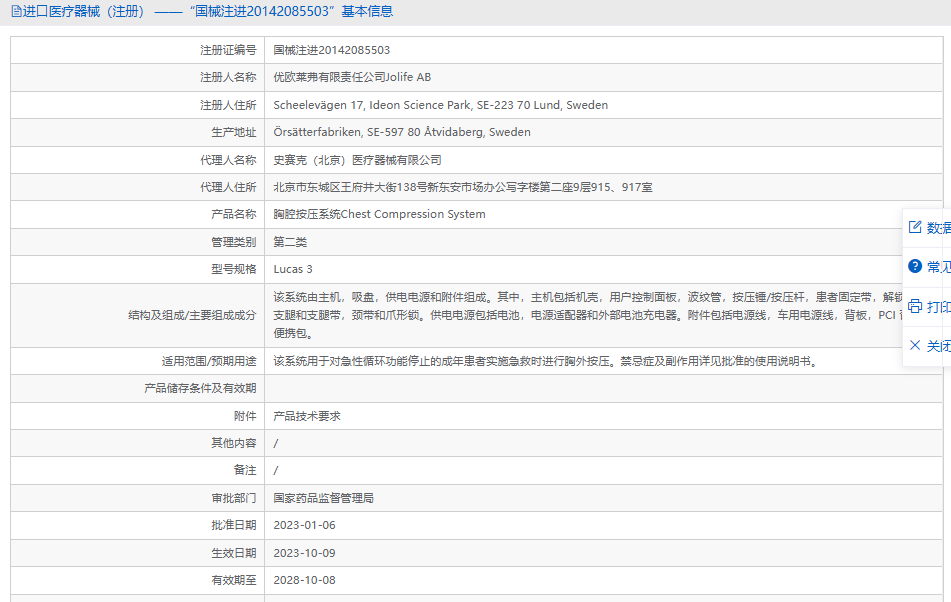Screen dimensions: 951x602
Task: Click the 适用范围/预期用途 label
Action: click(x=209, y=361)
